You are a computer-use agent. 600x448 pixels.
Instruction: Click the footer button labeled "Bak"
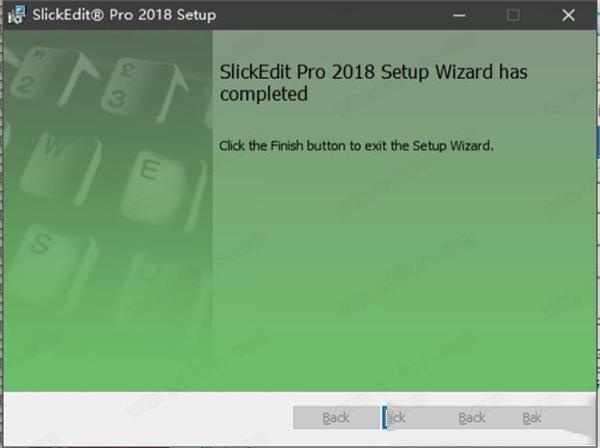click(532, 417)
